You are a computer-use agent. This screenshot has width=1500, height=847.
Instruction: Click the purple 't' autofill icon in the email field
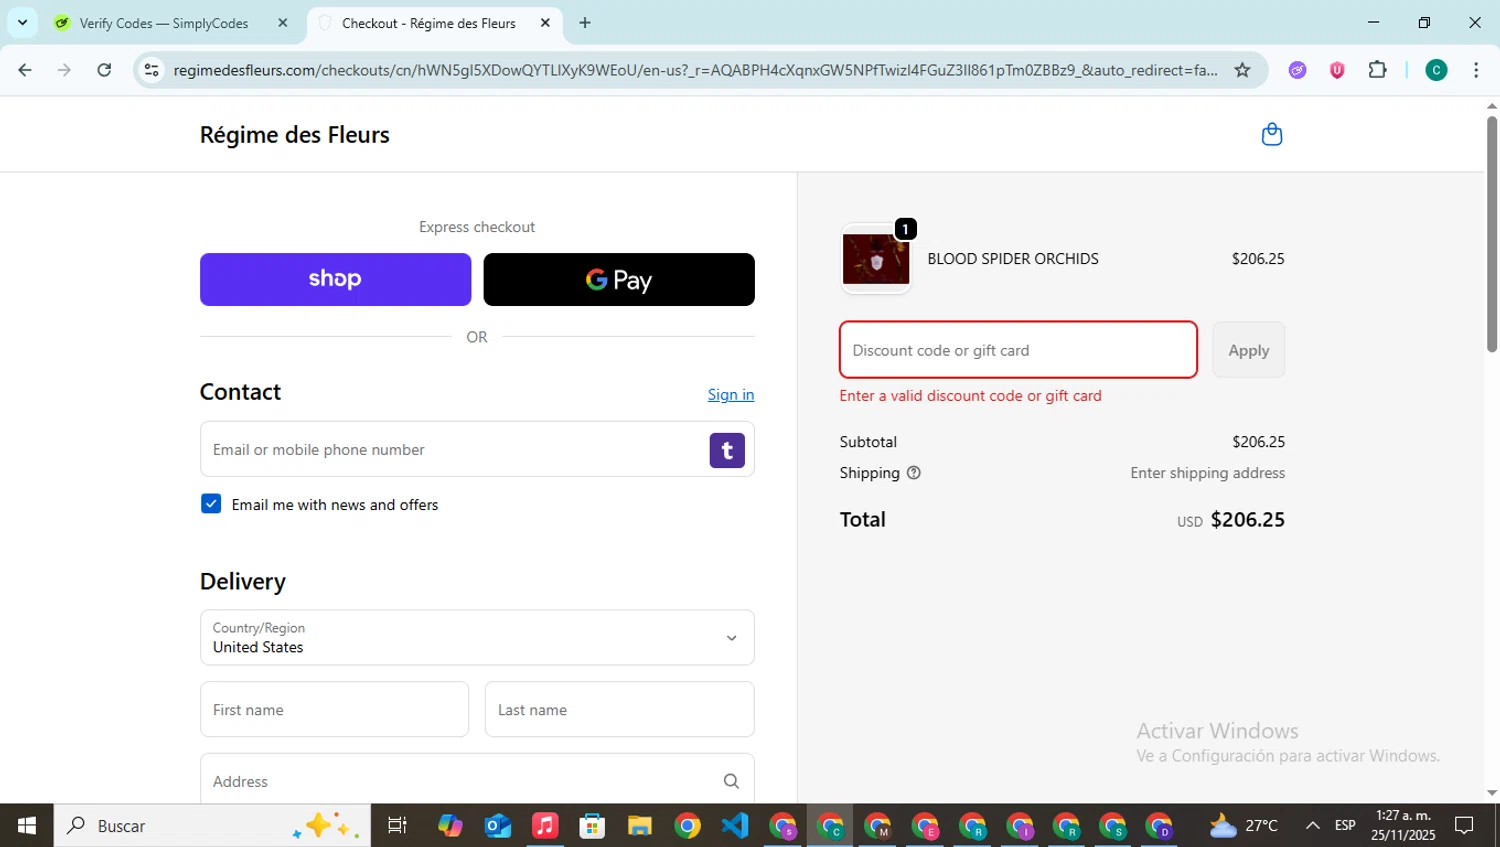(727, 450)
